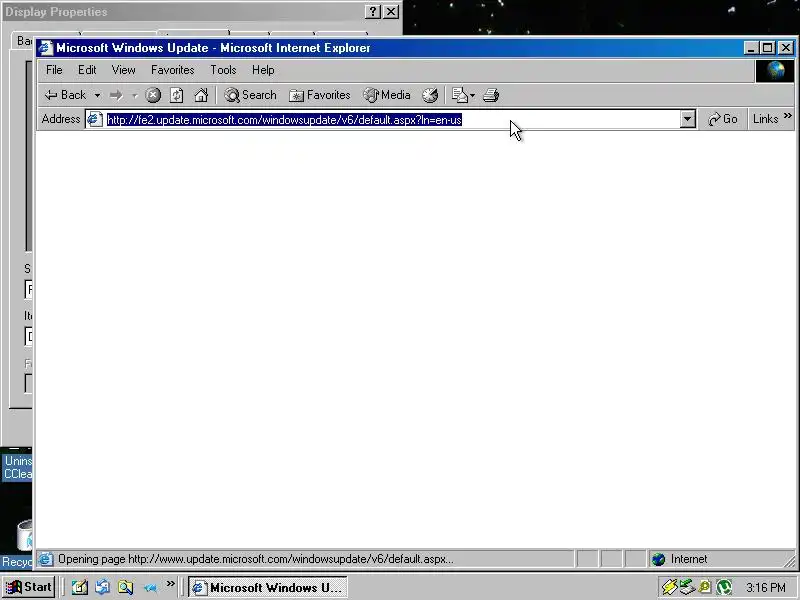Expand the Quick Launch overflow chevron
Image resolution: width=800 pixels, height=600 pixels.
[x=170, y=584]
